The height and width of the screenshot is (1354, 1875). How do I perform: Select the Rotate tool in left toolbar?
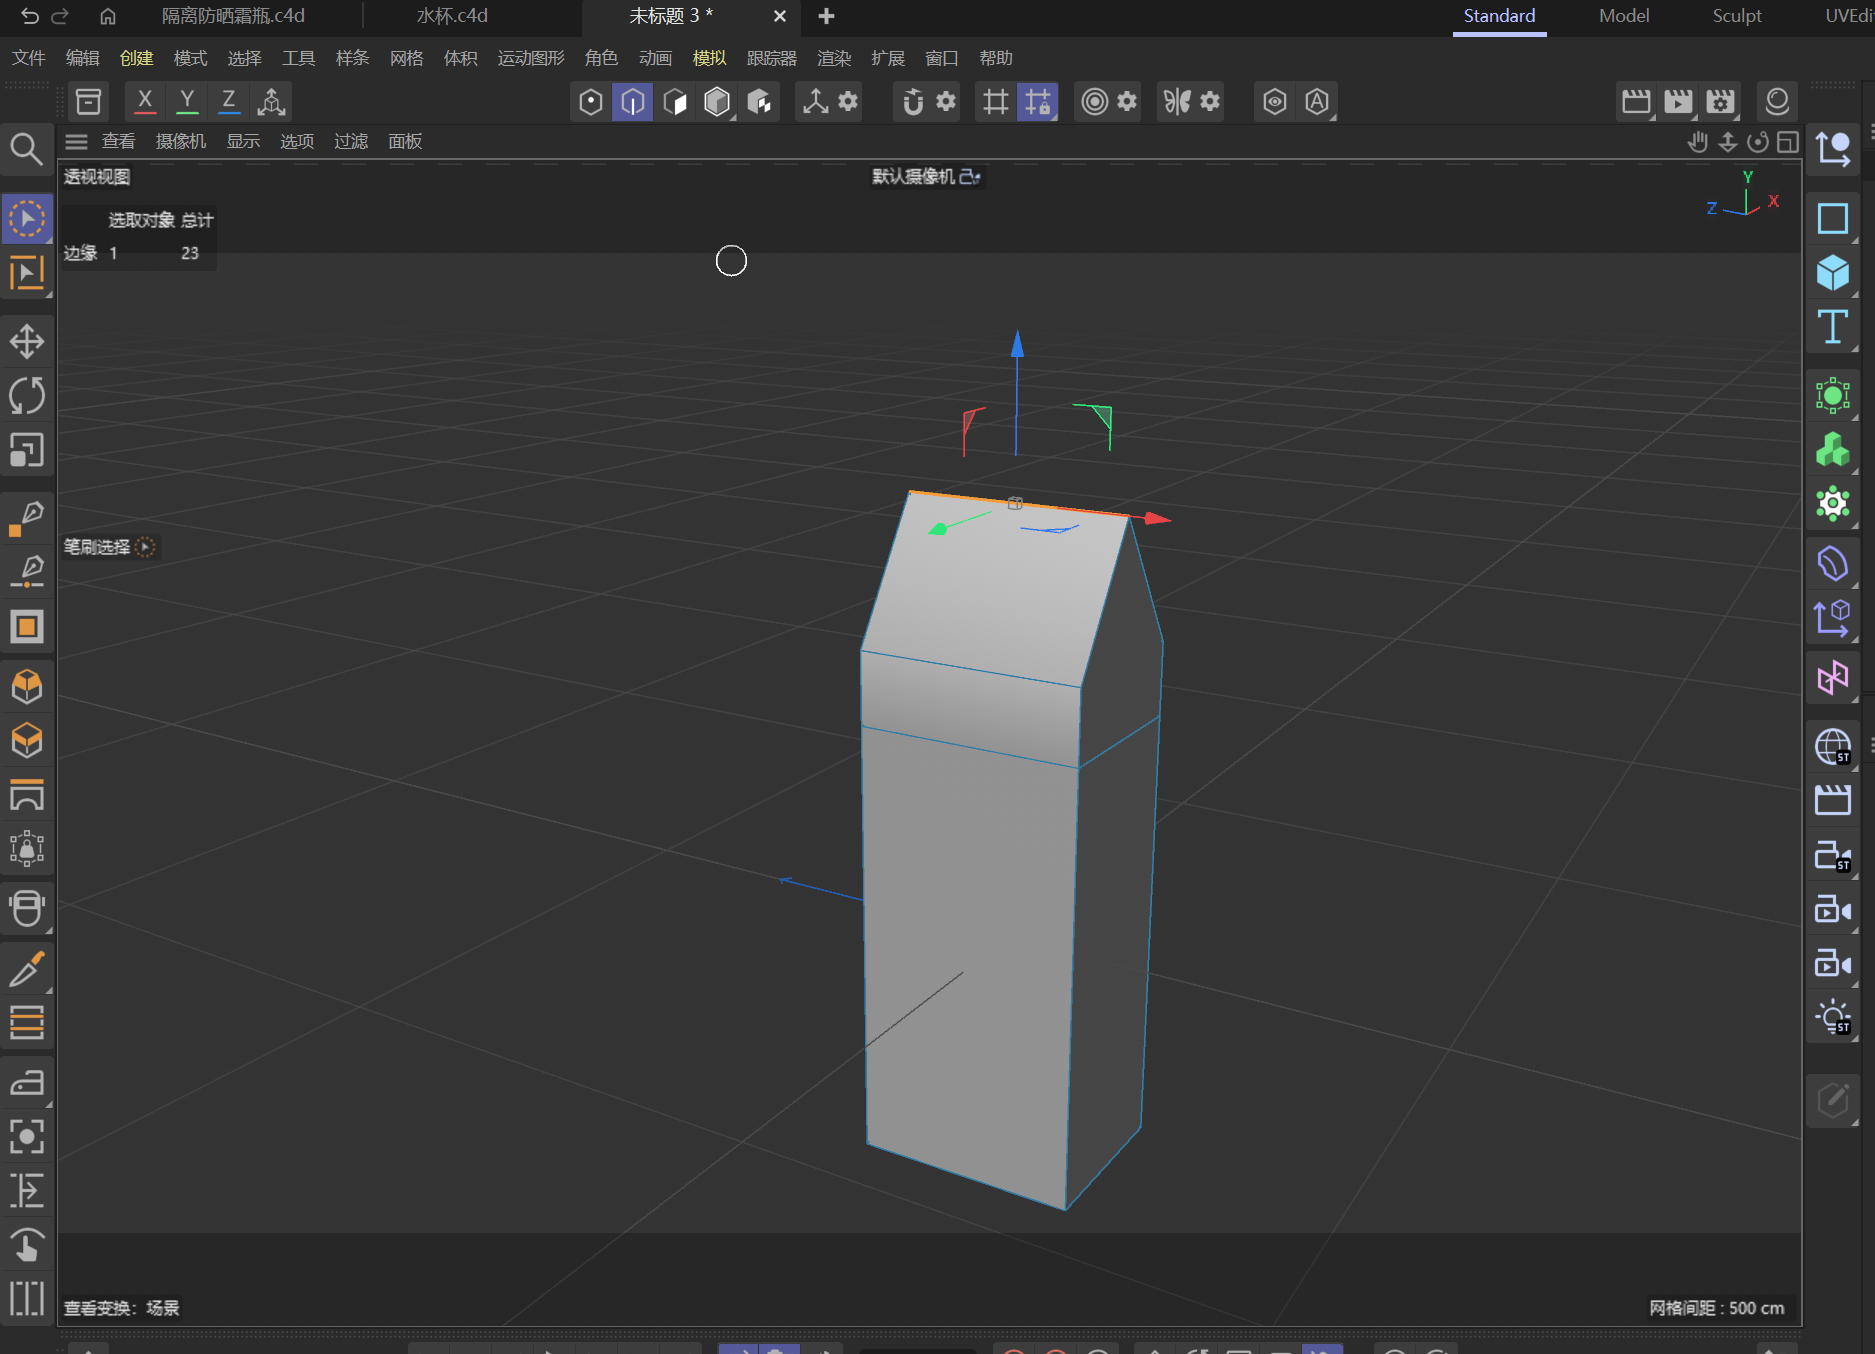click(x=27, y=395)
